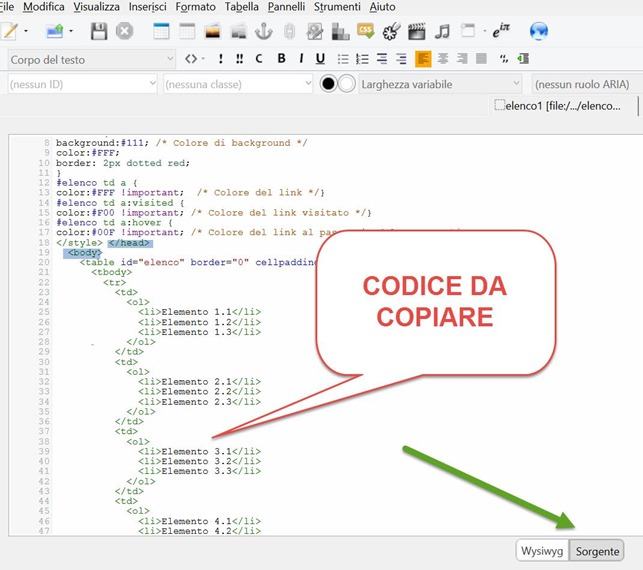Click the gray window frame icon
Viewport: 643px width, 570px height.
[467, 31]
